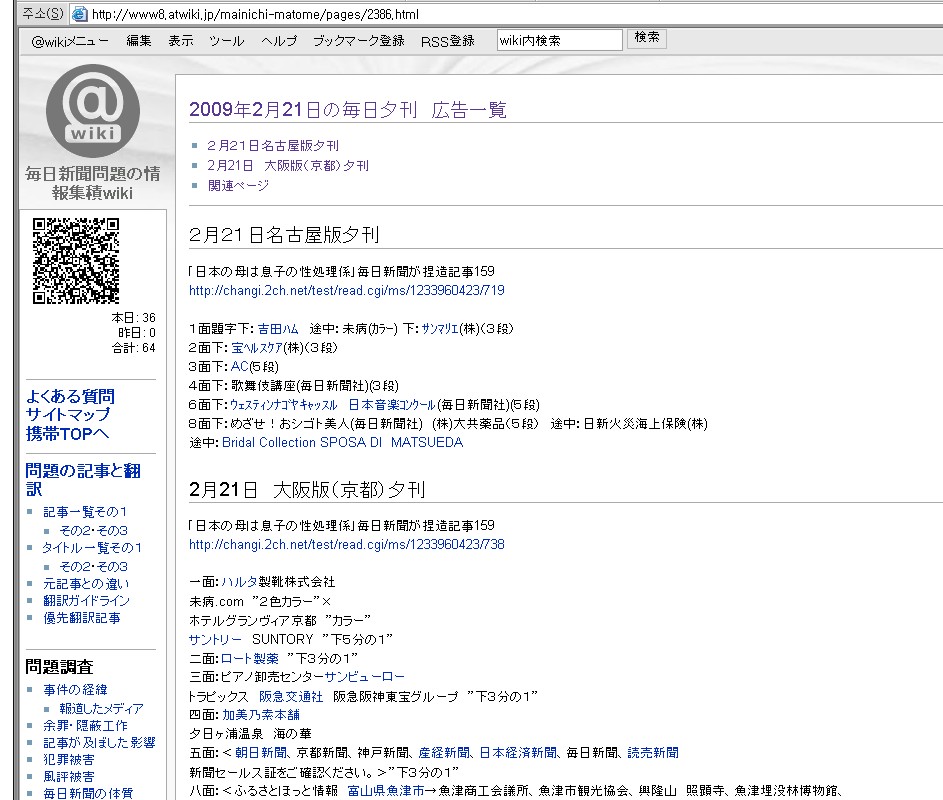The width and height of the screenshot is (943, 800).
Task: Jump to 2月21日名古屋版夕刊 contents link
Action: 272,146
